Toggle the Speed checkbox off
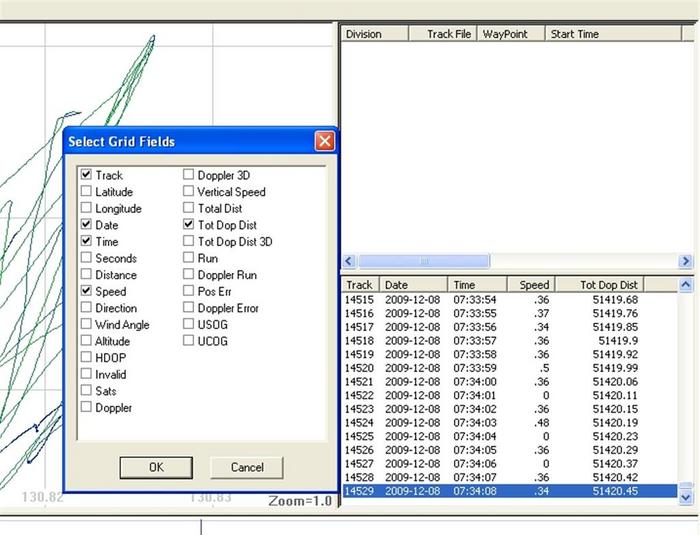The width and height of the screenshot is (700, 535). [x=87, y=292]
